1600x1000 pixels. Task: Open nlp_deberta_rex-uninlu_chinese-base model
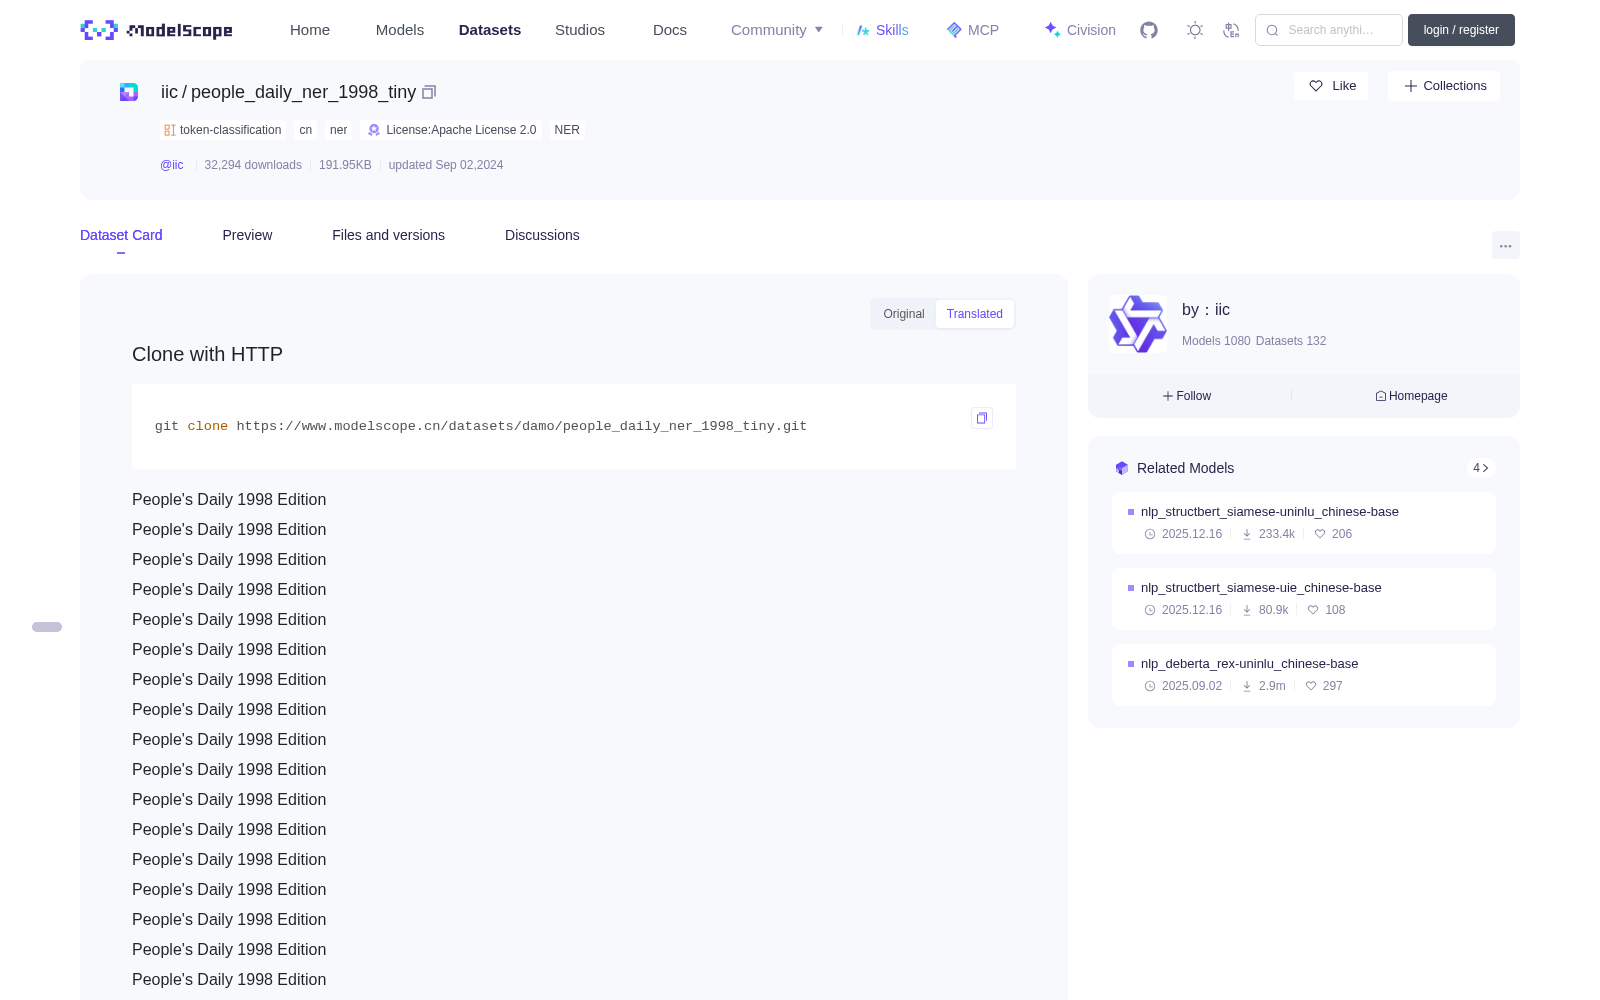click(x=1249, y=664)
